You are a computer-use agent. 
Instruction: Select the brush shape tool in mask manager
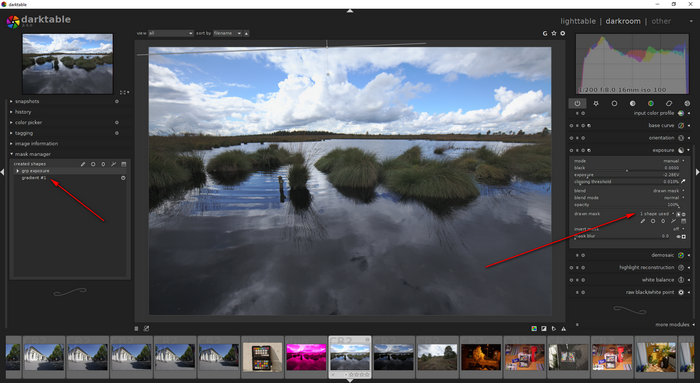pyautogui.click(x=83, y=164)
